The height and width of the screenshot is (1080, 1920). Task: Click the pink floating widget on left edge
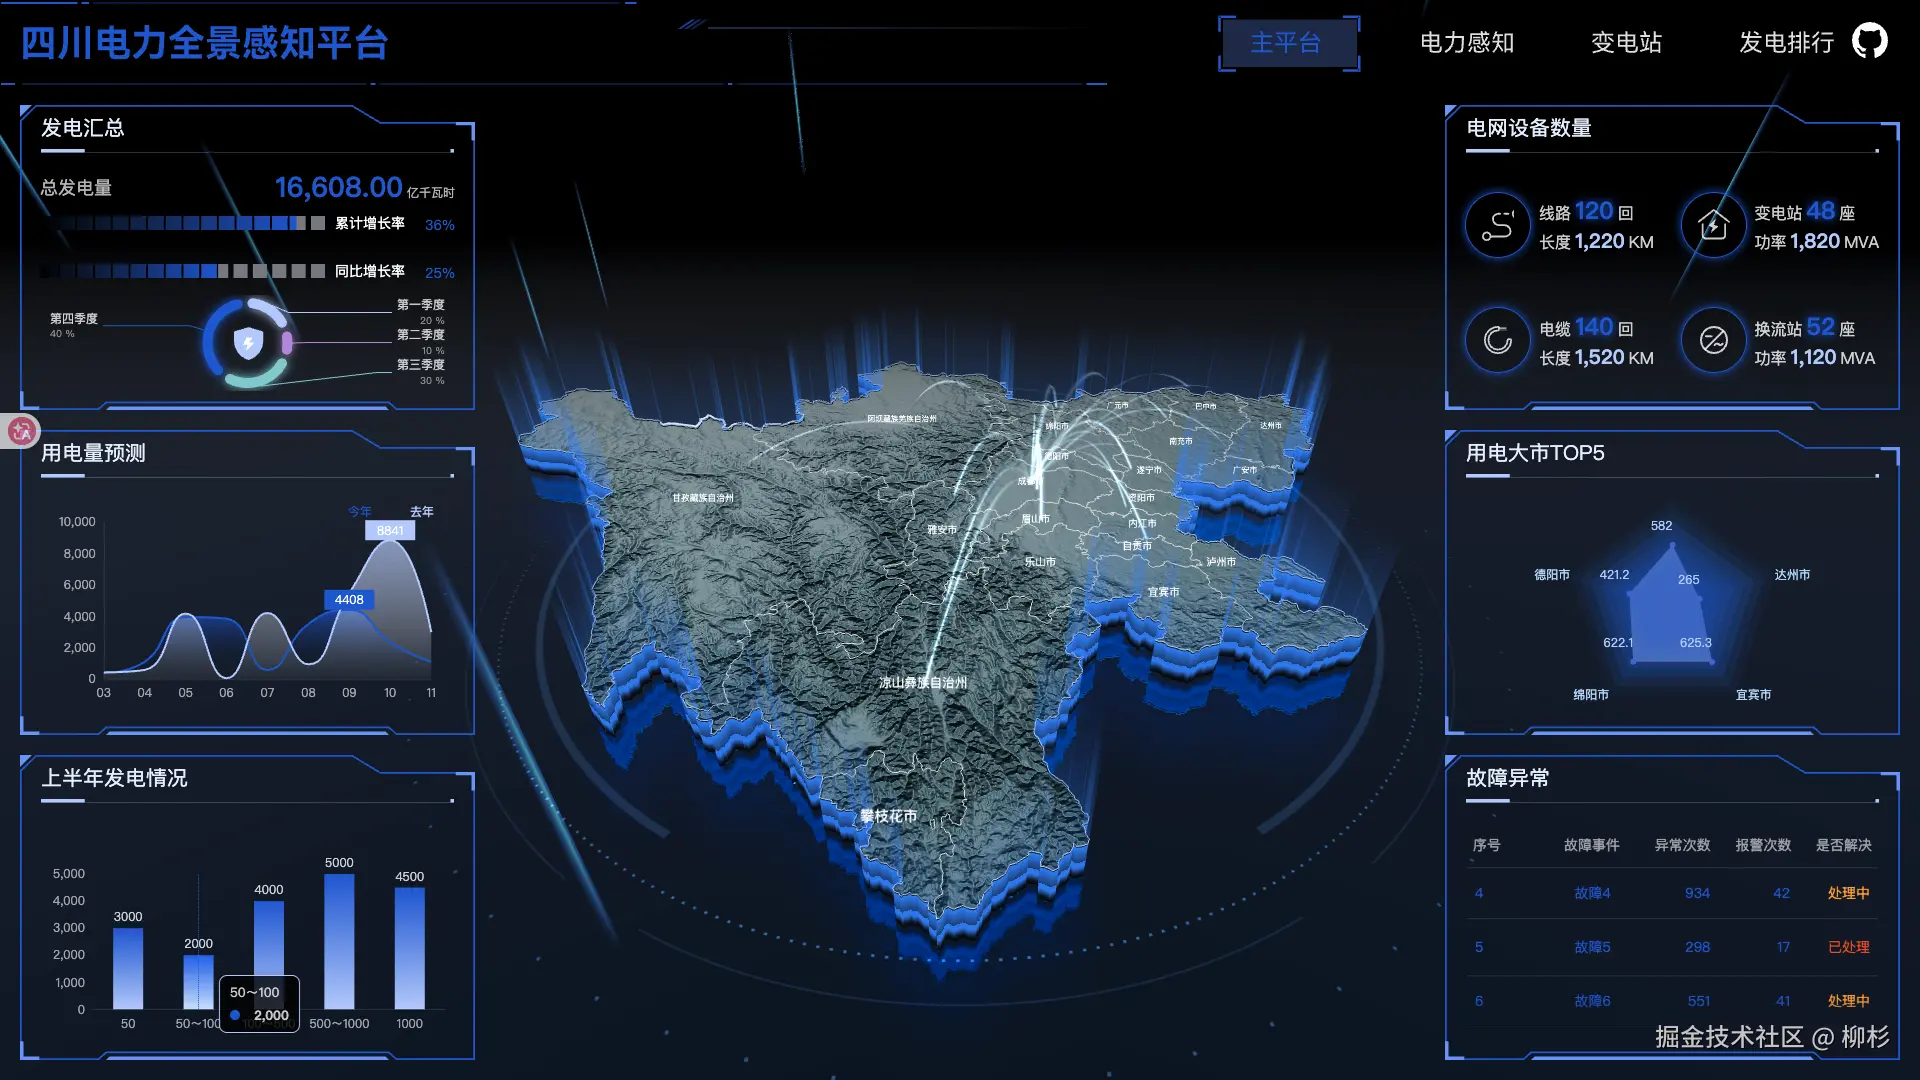tap(20, 431)
